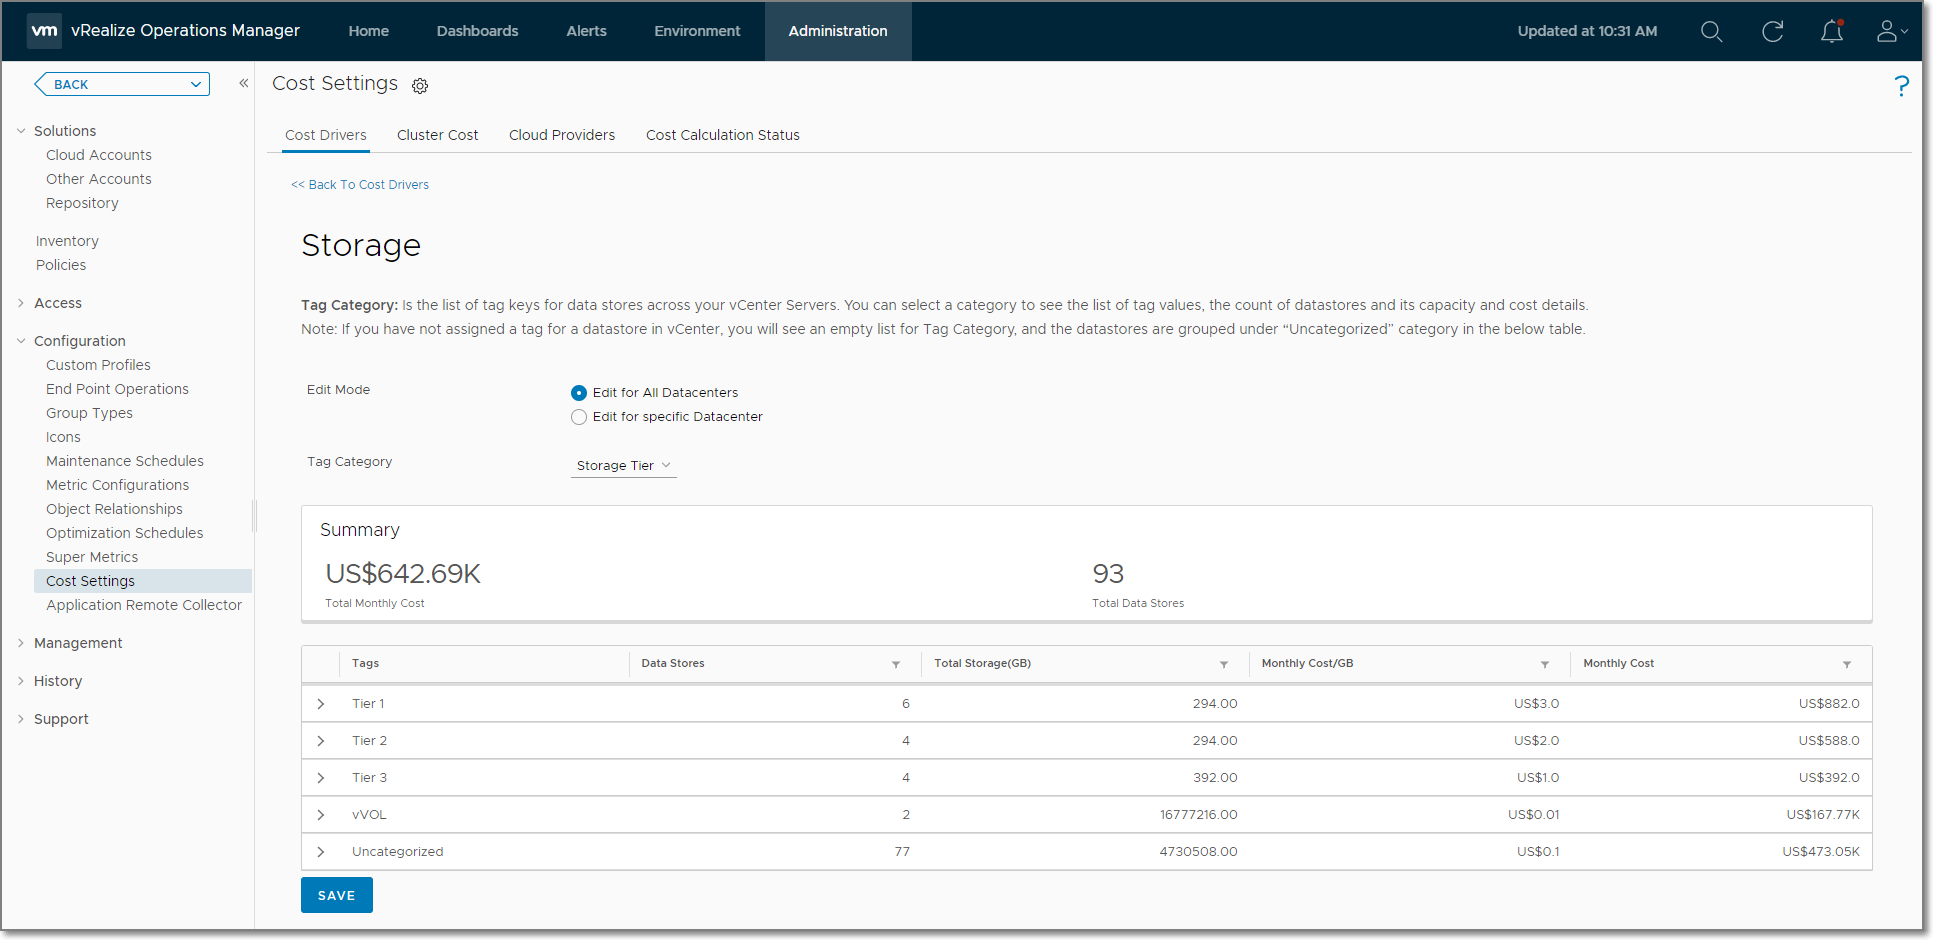This screenshot has height=940, width=1933.
Task: Expand the Uncategorized row
Action: [x=321, y=852]
